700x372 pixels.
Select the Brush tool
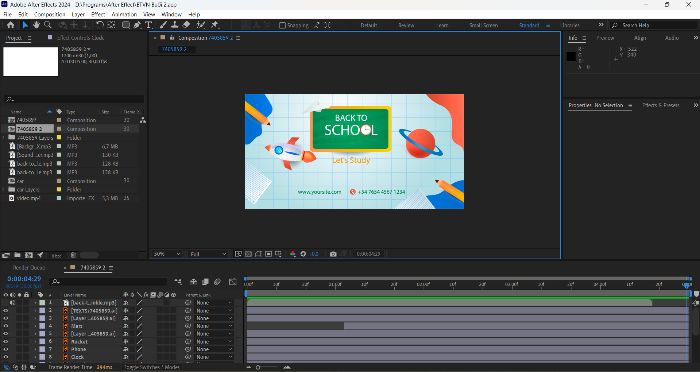[x=163, y=25]
